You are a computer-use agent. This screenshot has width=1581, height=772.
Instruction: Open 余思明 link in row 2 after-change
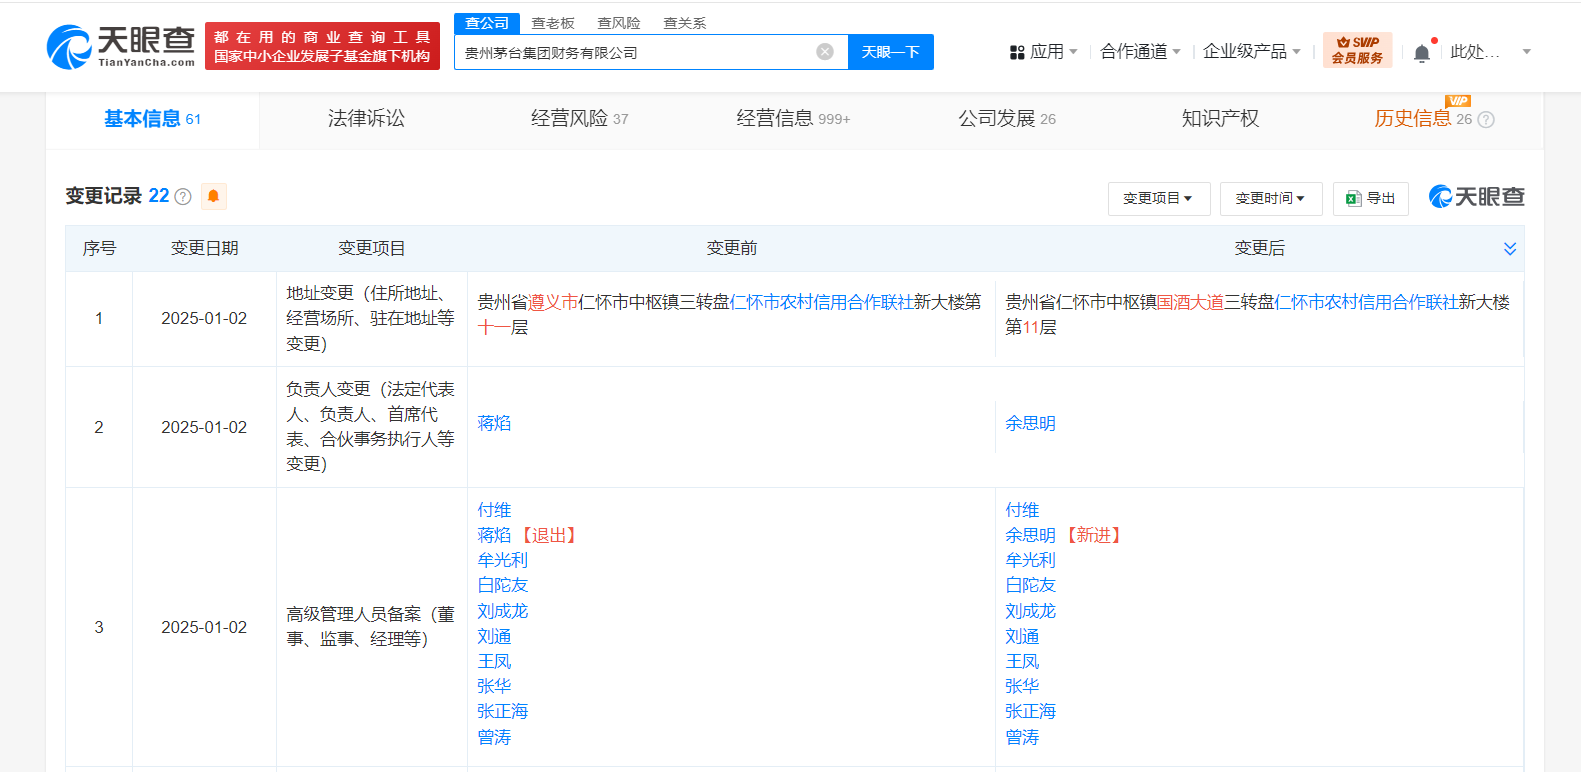(x=1030, y=424)
